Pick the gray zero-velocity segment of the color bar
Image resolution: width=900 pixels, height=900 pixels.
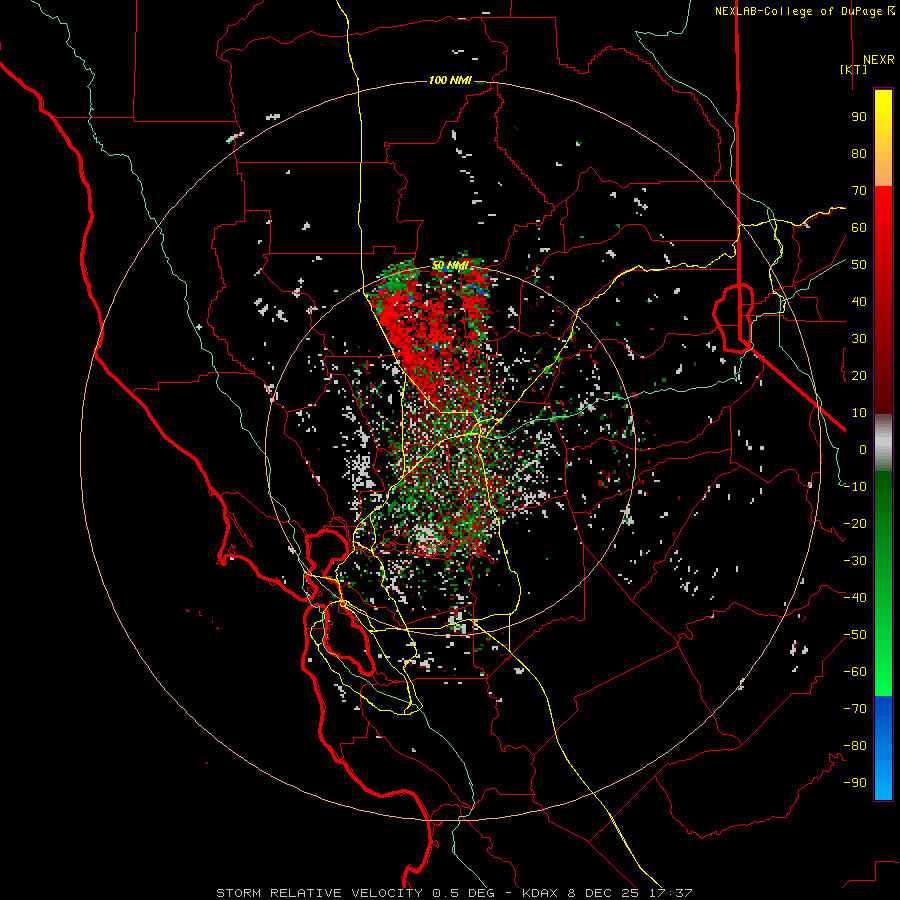coord(883,443)
